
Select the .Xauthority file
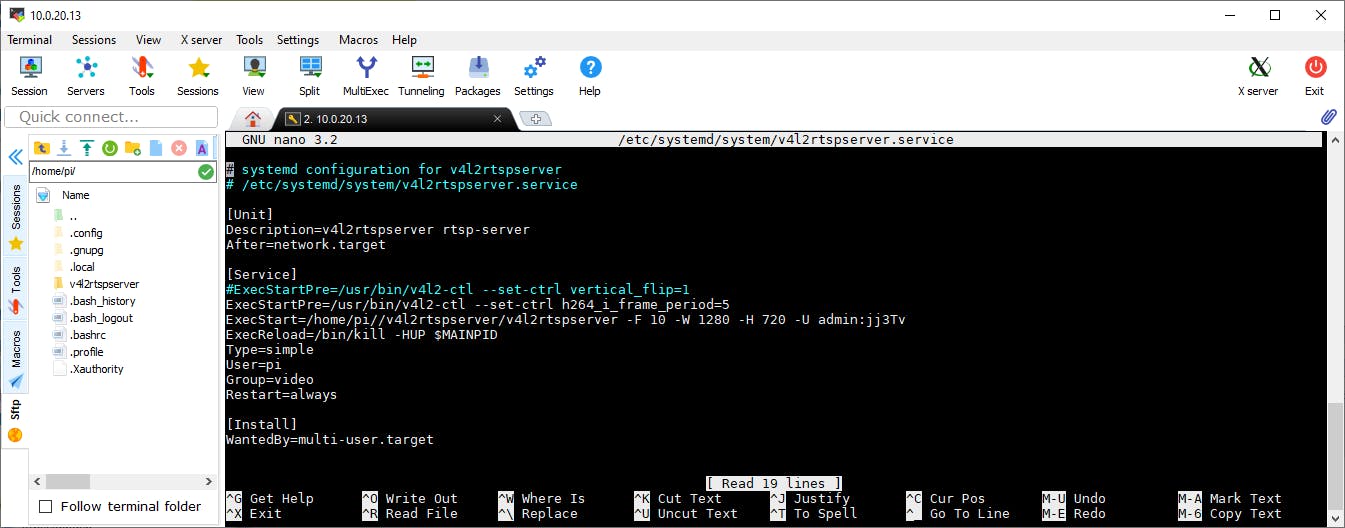pyautogui.click(x=97, y=369)
